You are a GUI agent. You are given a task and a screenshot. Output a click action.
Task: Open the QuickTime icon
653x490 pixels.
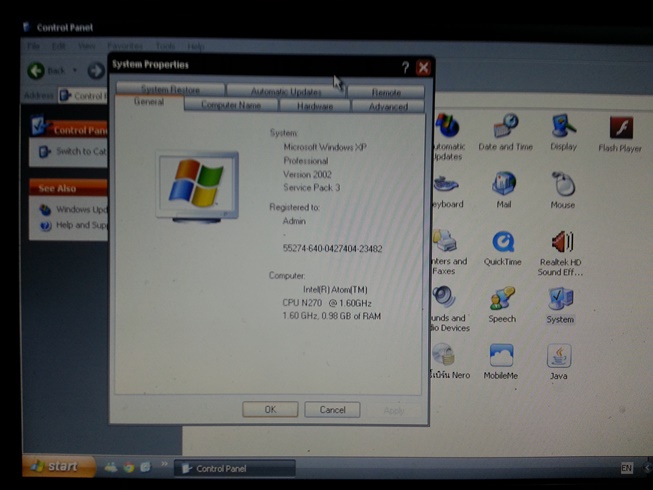point(503,243)
